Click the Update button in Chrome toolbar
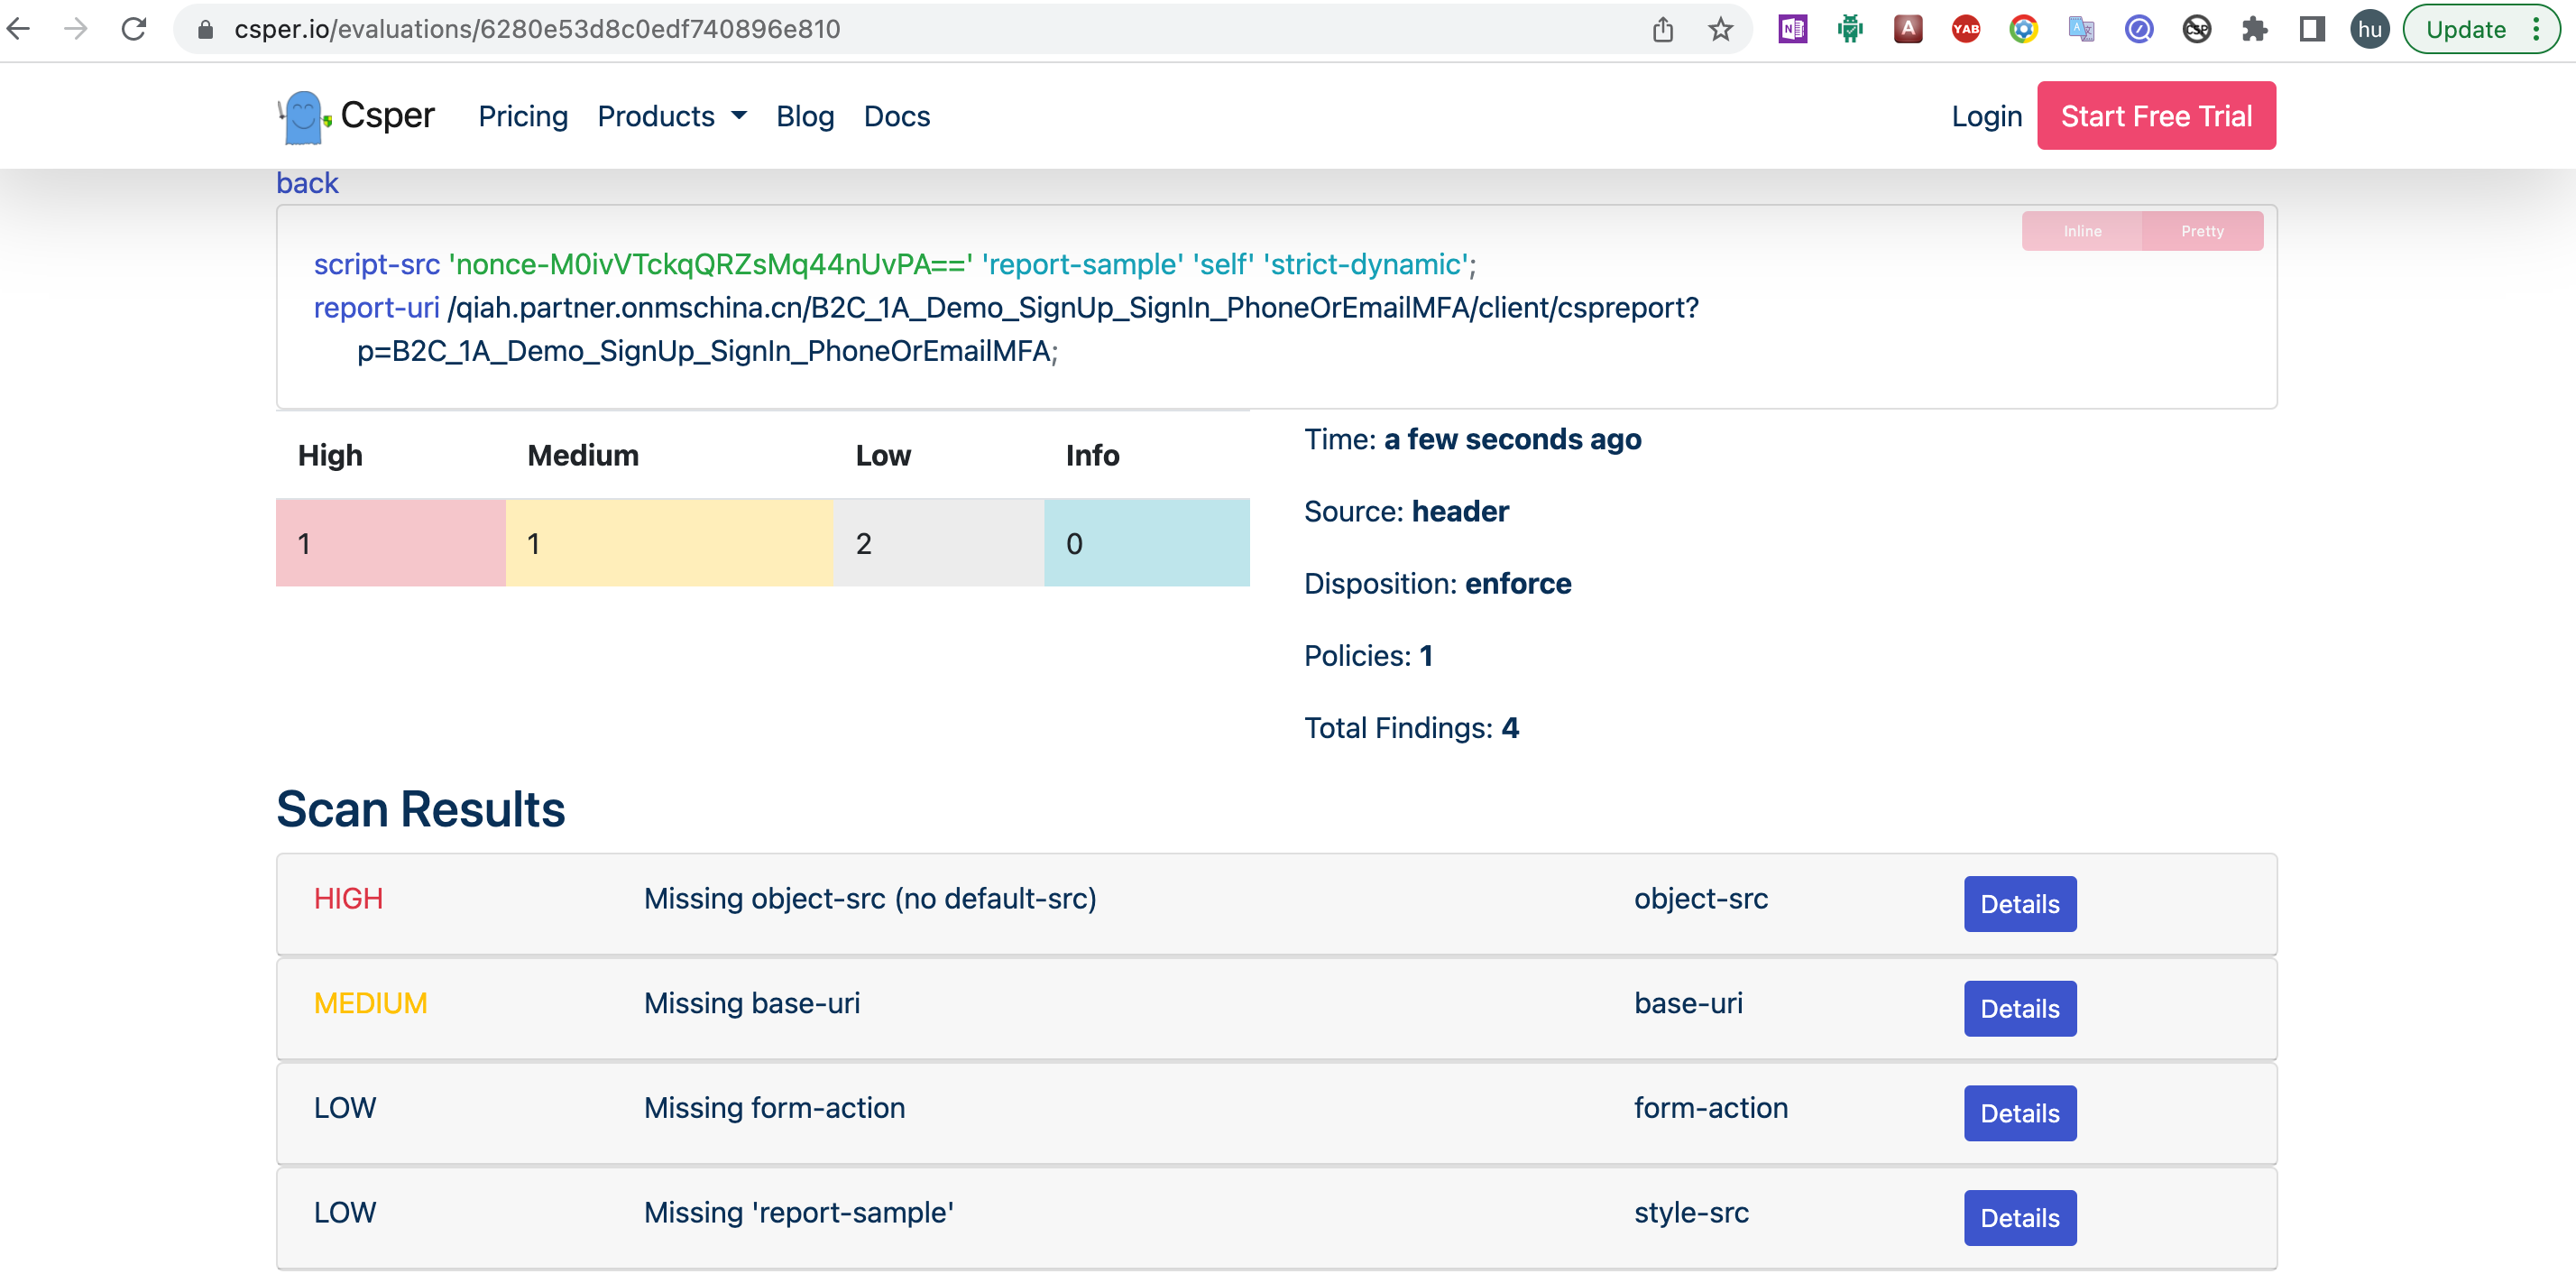The image size is (2576, 1283). [2466, 29]
